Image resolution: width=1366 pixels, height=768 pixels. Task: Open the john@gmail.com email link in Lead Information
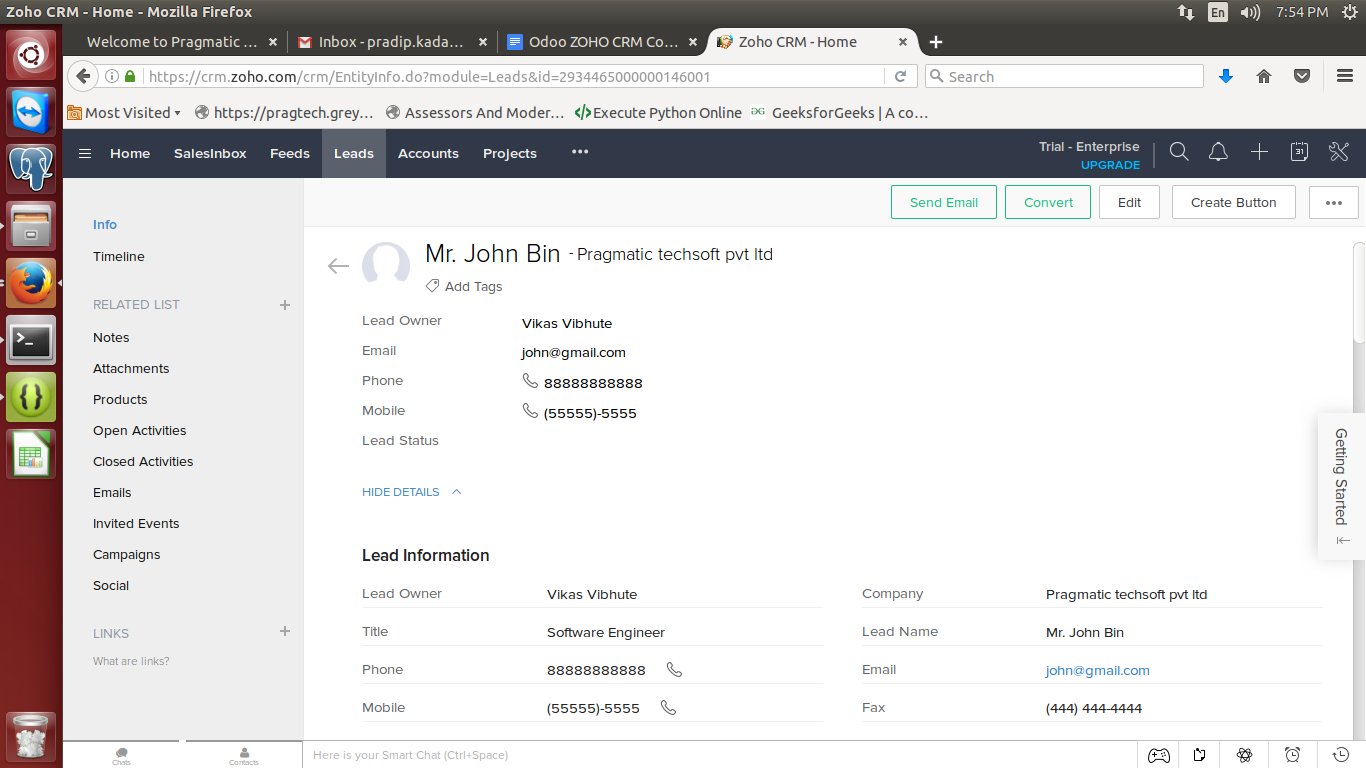pos(1097,671)
